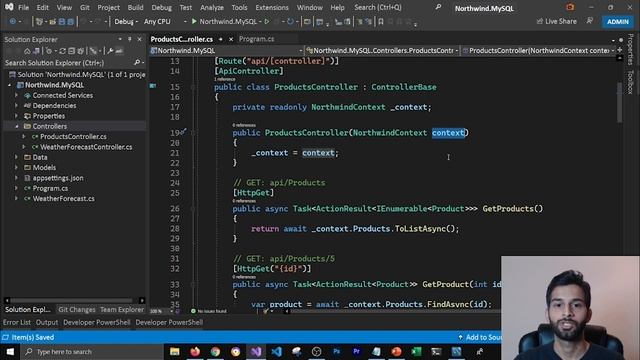Screen dimensions: 640x360
Task: Click the Solution Explorer horizontal scrollbar
Action: 71,300
